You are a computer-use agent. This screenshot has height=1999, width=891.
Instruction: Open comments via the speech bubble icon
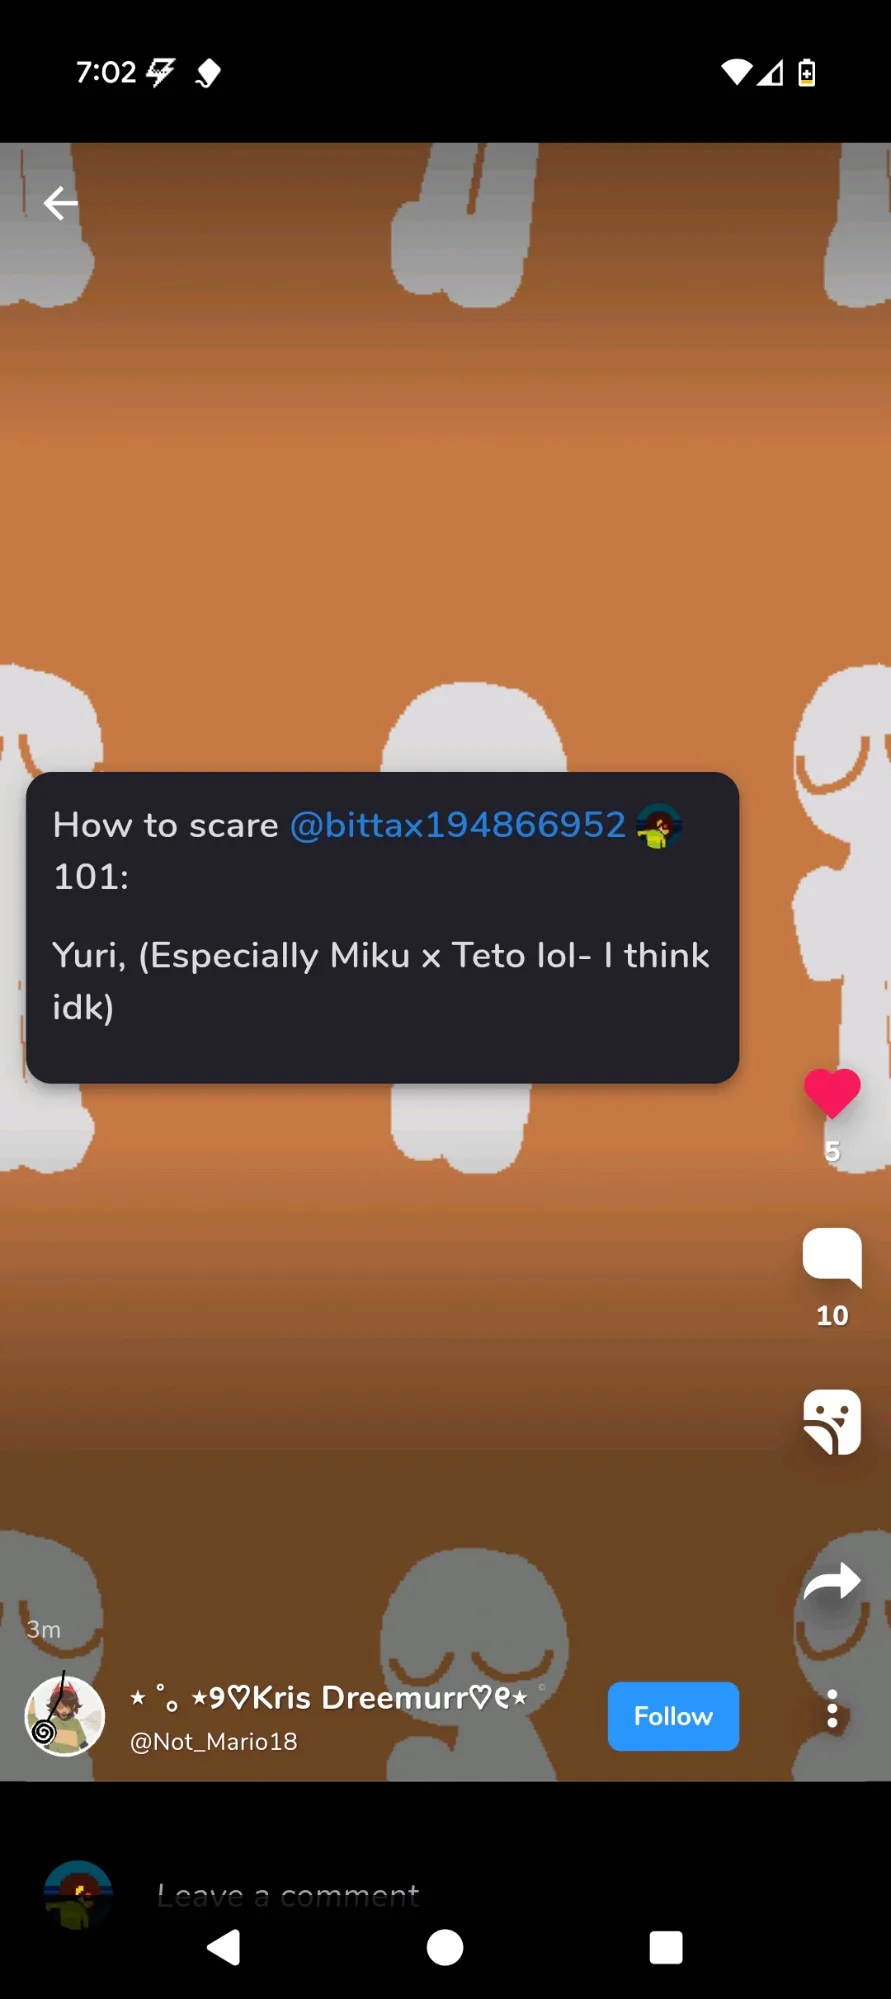pos(832,1257)
